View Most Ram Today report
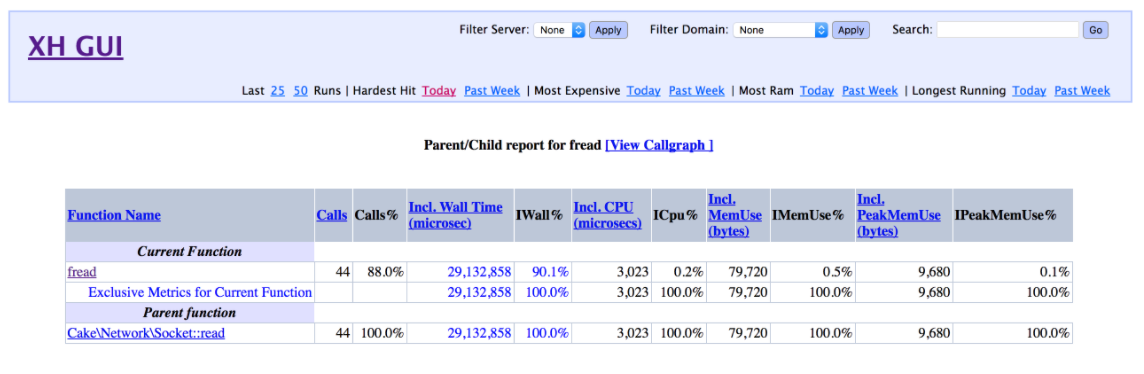Image resolution: width=1144 pixels, height=374 pixels. coord(816,90)
